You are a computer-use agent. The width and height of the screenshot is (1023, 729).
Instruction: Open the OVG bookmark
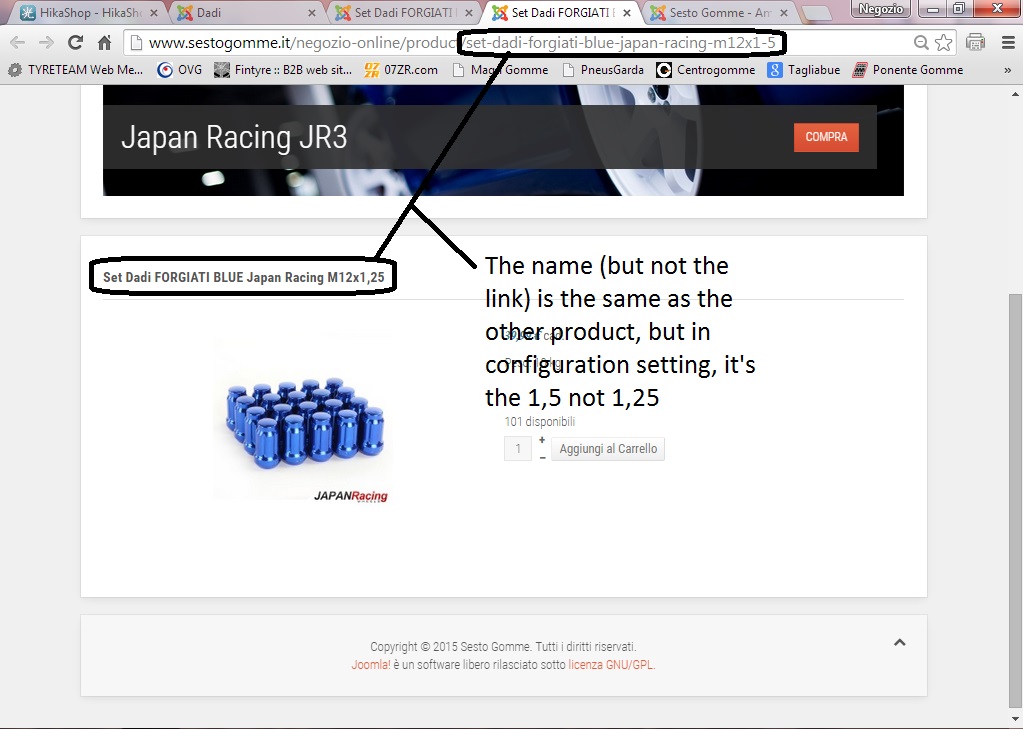click(x=181, y=70)
